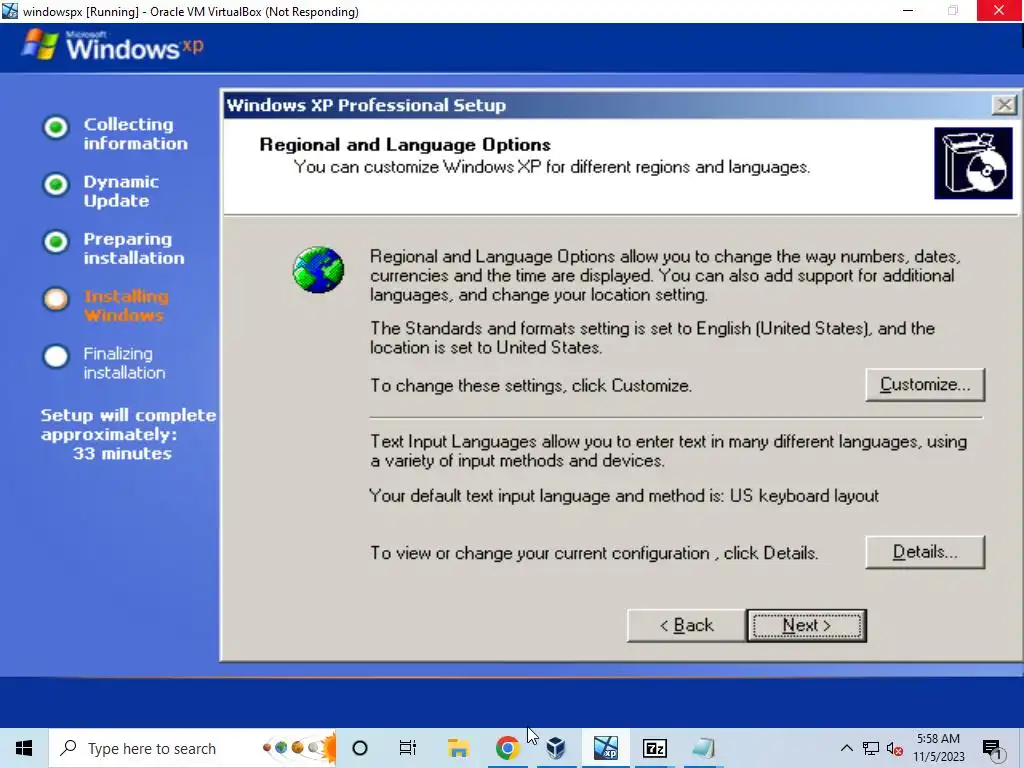Open the notepad-like app in taskbar

703,748
